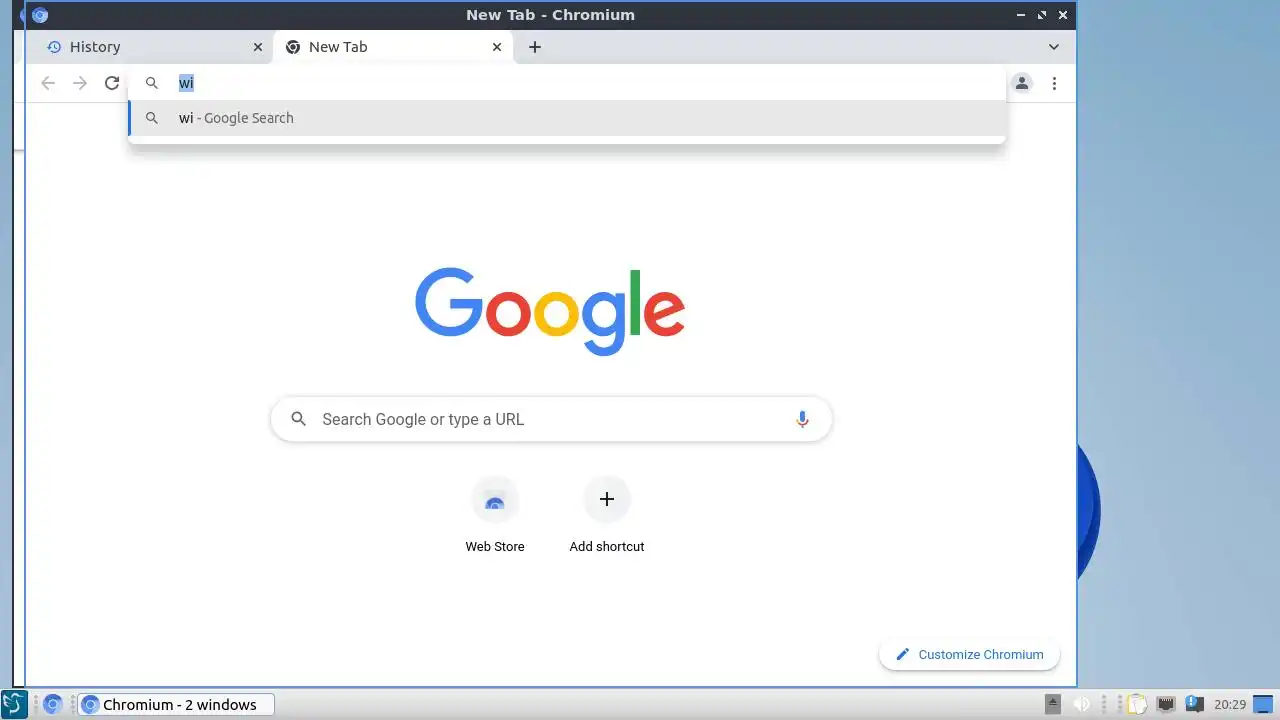This screenshot has width=1280, height=720.
Task: Click the Chromium icon in the title bar
Action: [x=40, y=15]
